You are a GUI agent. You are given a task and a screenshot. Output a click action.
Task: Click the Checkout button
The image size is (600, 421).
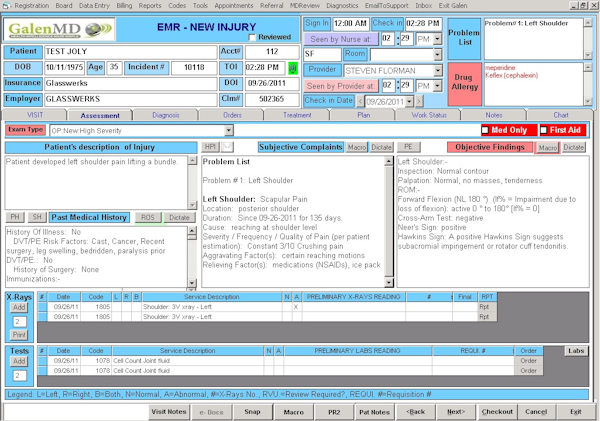(x=497, y=411)
